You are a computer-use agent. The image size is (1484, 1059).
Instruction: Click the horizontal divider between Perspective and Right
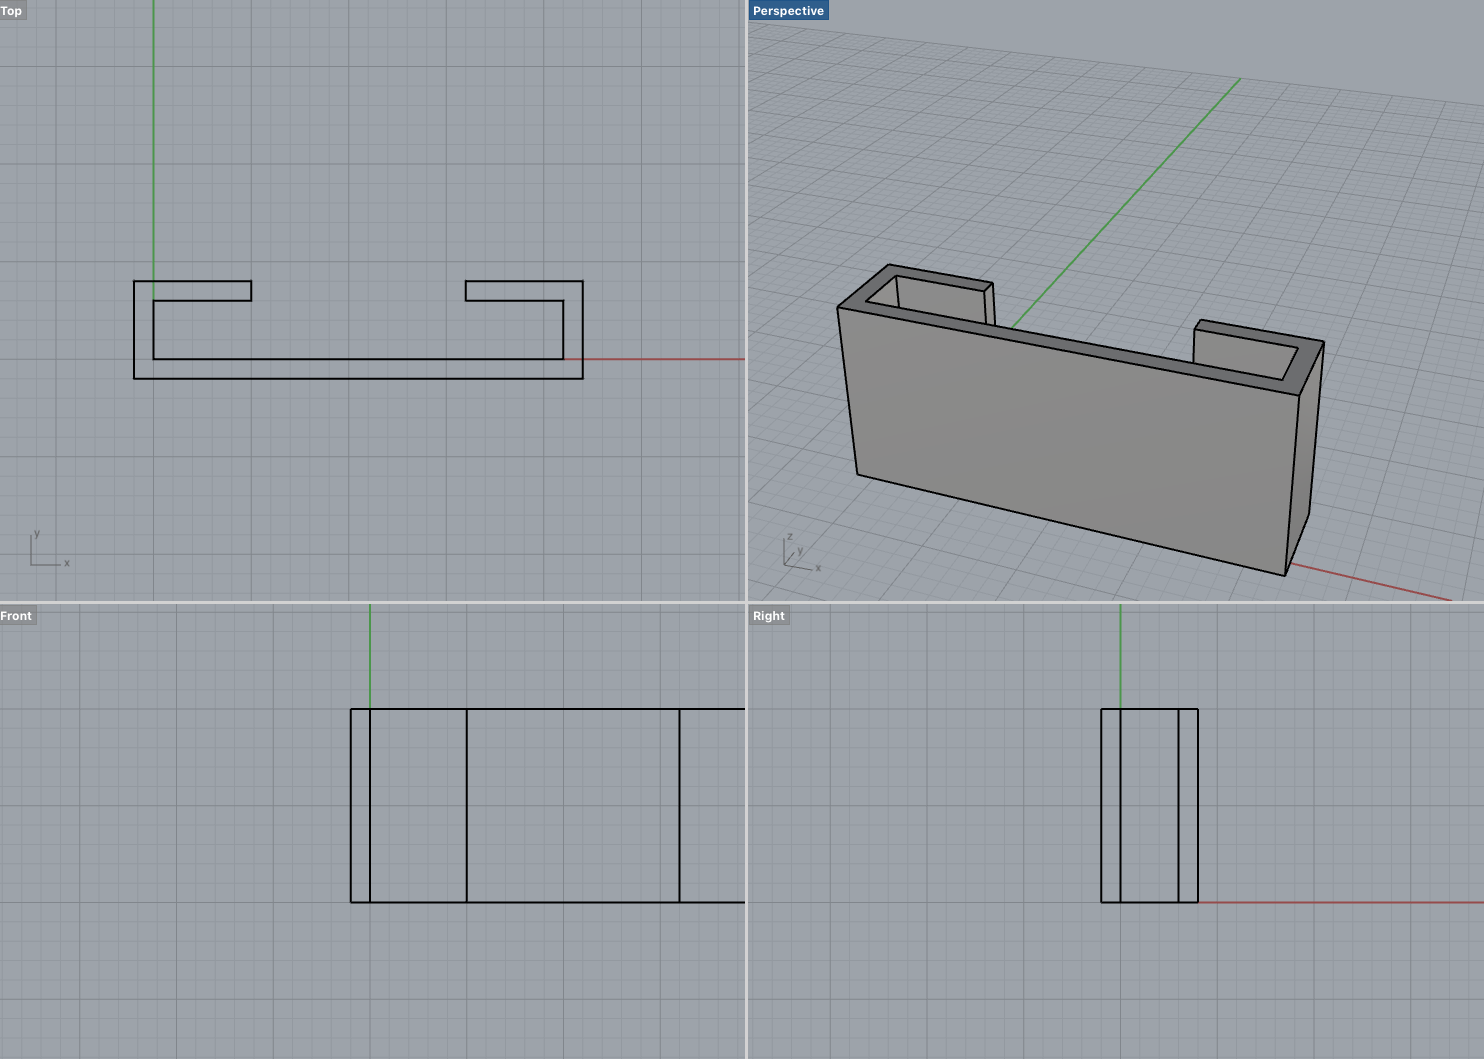(x=1115, y=602)
